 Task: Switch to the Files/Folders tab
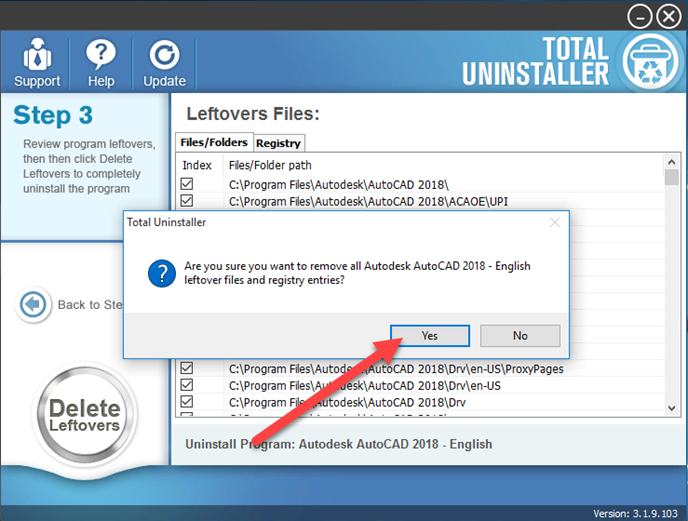coord(214,143)
